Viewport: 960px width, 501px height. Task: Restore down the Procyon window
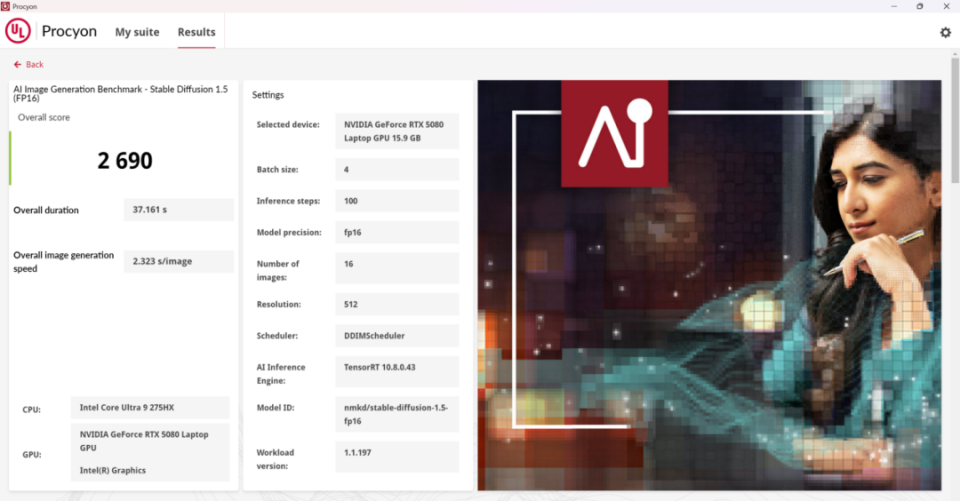(x=920, y=6)
